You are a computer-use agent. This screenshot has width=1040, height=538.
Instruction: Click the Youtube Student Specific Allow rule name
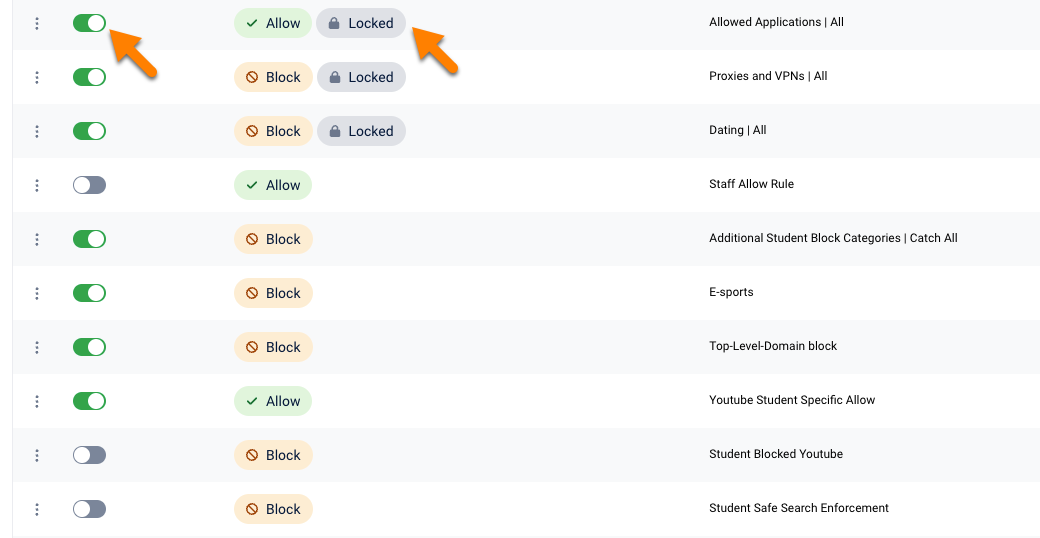click(791, 400)
